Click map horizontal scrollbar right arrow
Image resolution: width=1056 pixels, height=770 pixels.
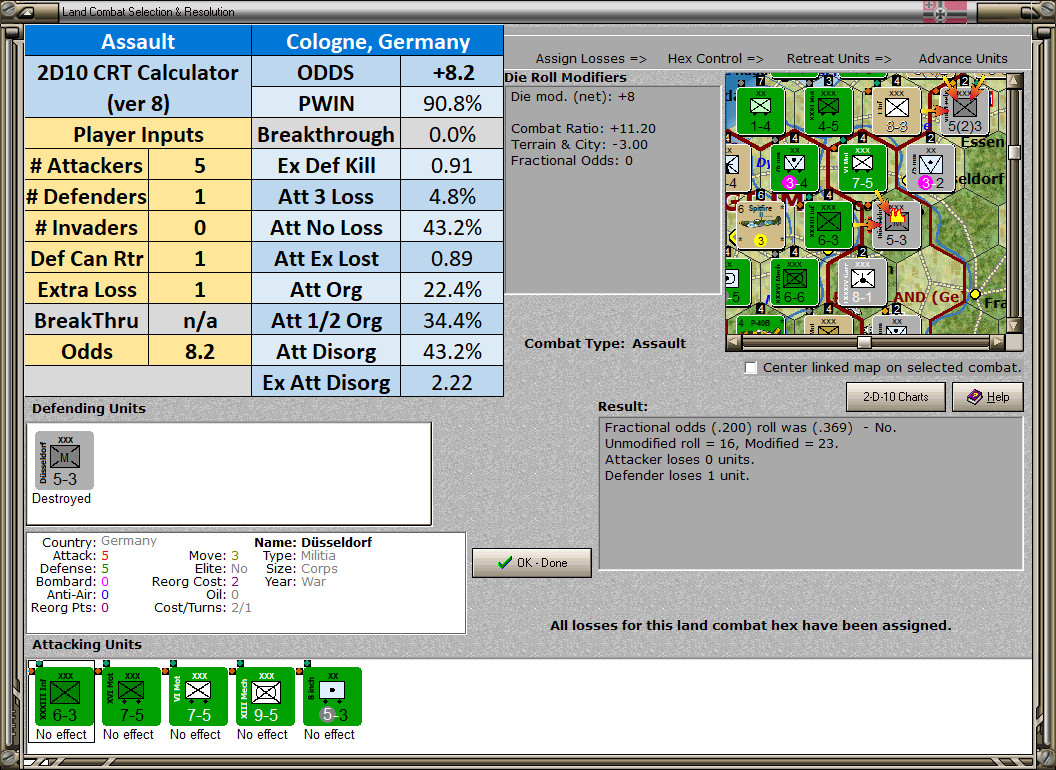coord(998,342)
